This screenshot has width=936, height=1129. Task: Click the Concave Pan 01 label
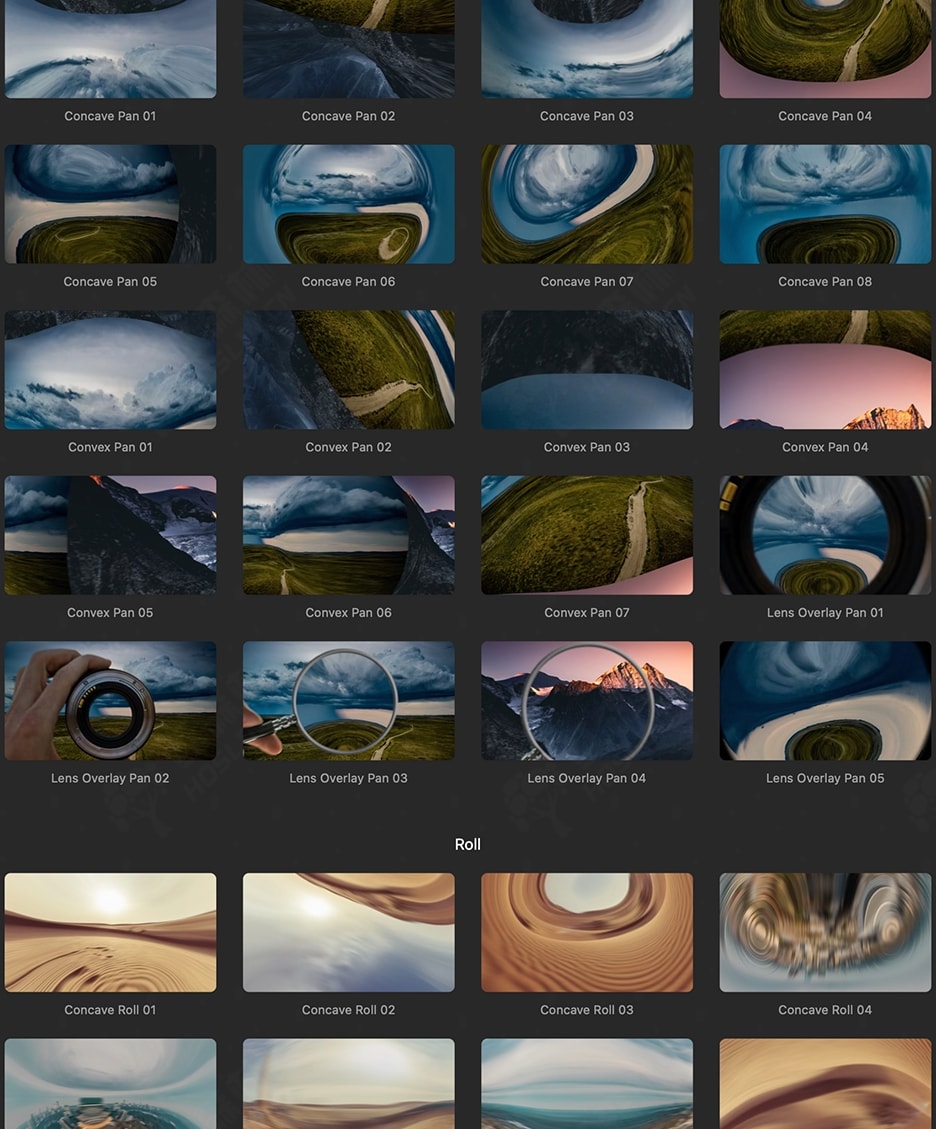pyautogui.click(x=110, y=116)
